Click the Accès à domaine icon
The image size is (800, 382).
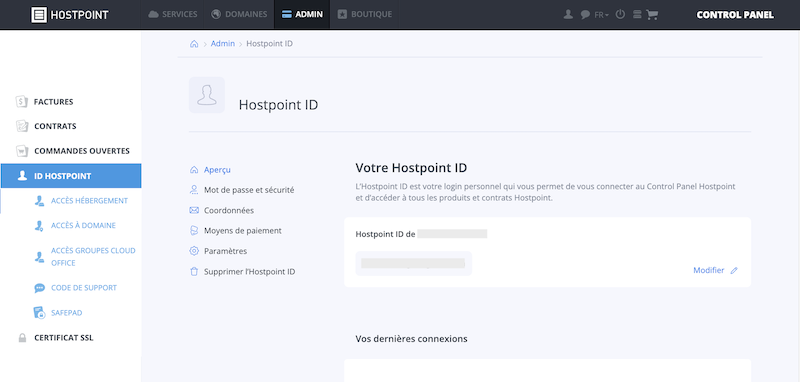[x=39, y=226]
